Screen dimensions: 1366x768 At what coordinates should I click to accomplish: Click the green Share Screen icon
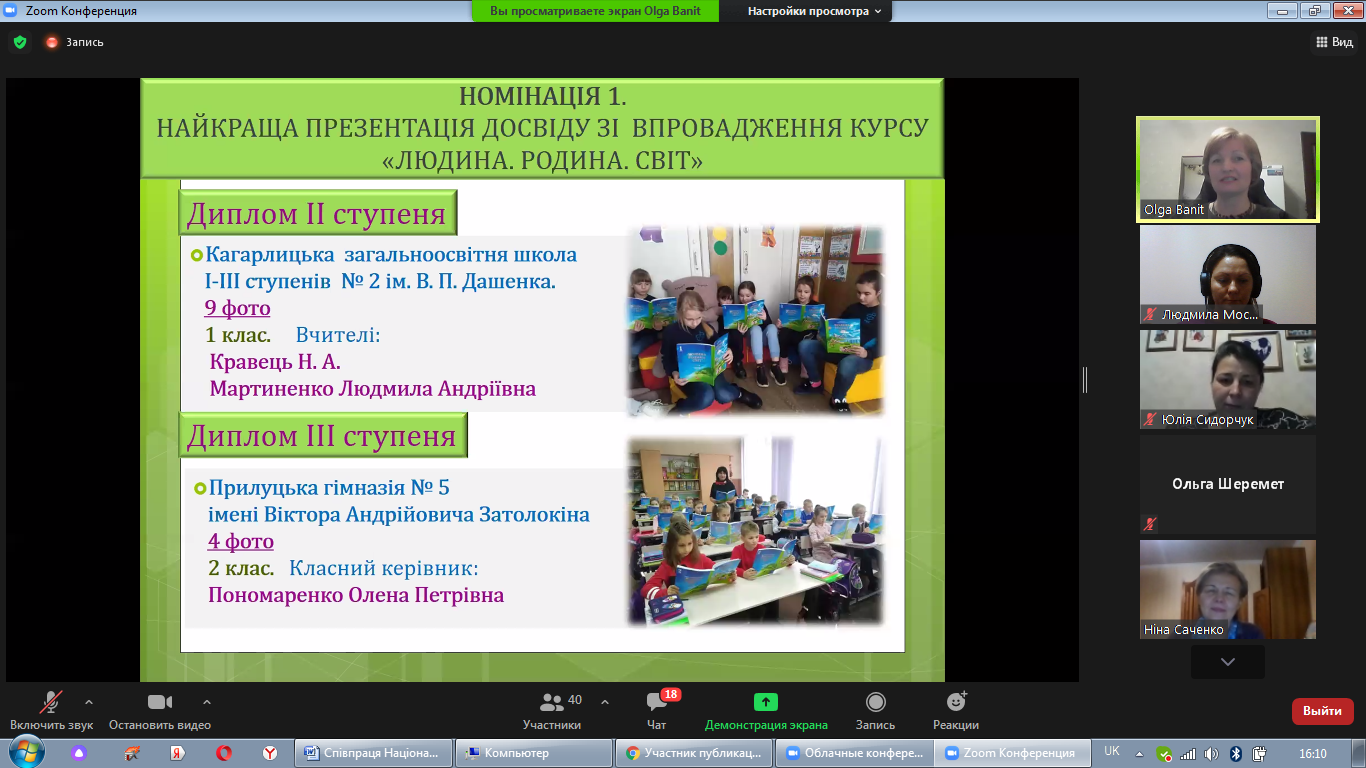766,702
